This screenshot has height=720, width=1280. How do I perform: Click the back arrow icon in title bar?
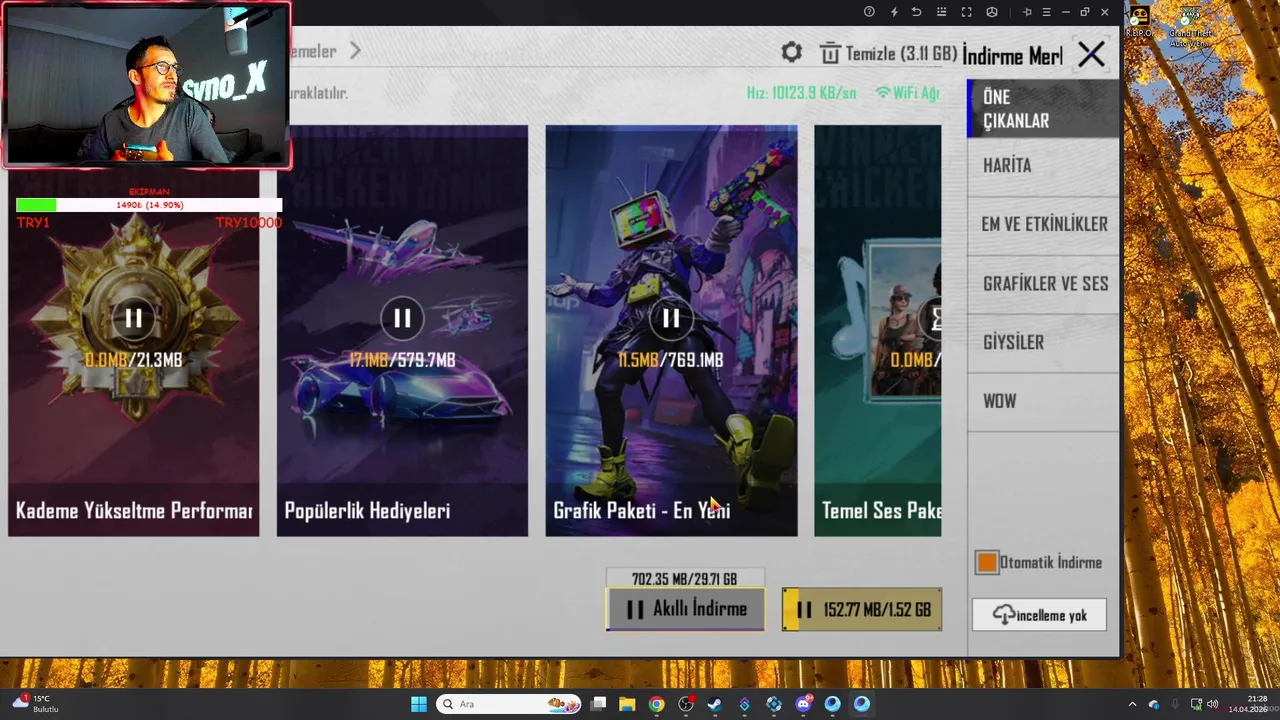coord(916,12)
